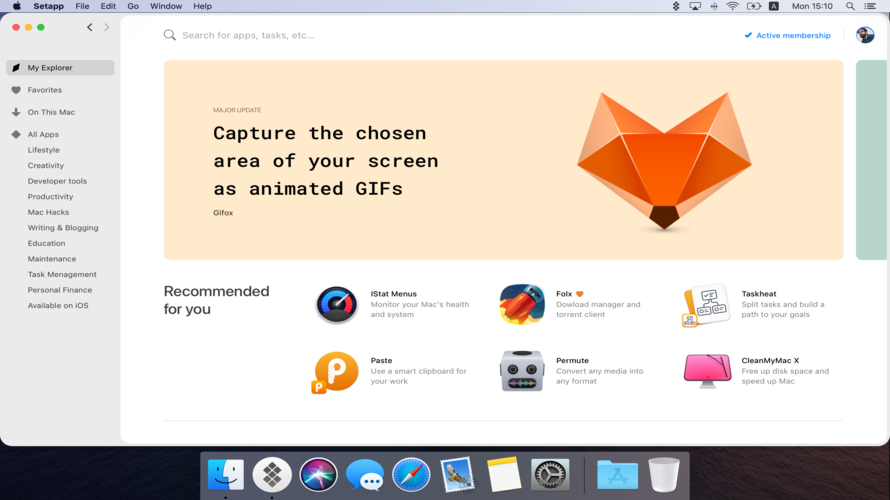The width and height of the screenshot is (890, 500).
Task: Focus the search apps input field
Action: [248, 35]
